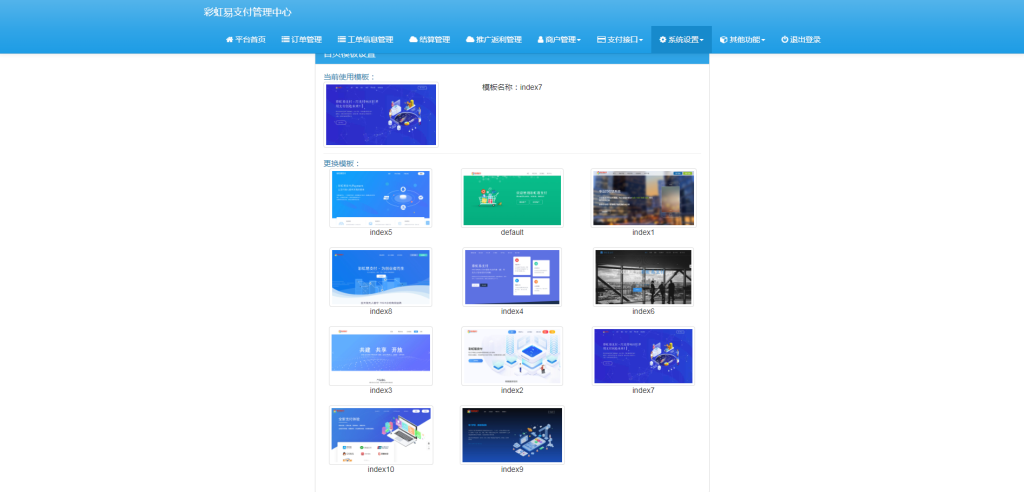This screenshot has height=492, width=1024.
Task: Pick the index3 template thumbnail
Action: (381, 356)
